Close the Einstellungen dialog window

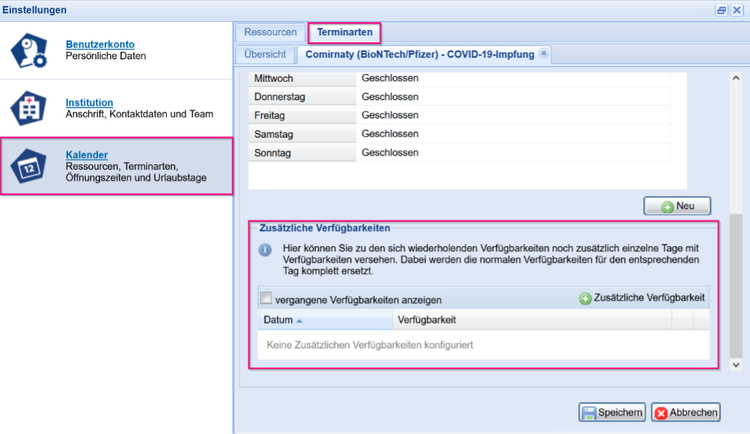point(737,10)
